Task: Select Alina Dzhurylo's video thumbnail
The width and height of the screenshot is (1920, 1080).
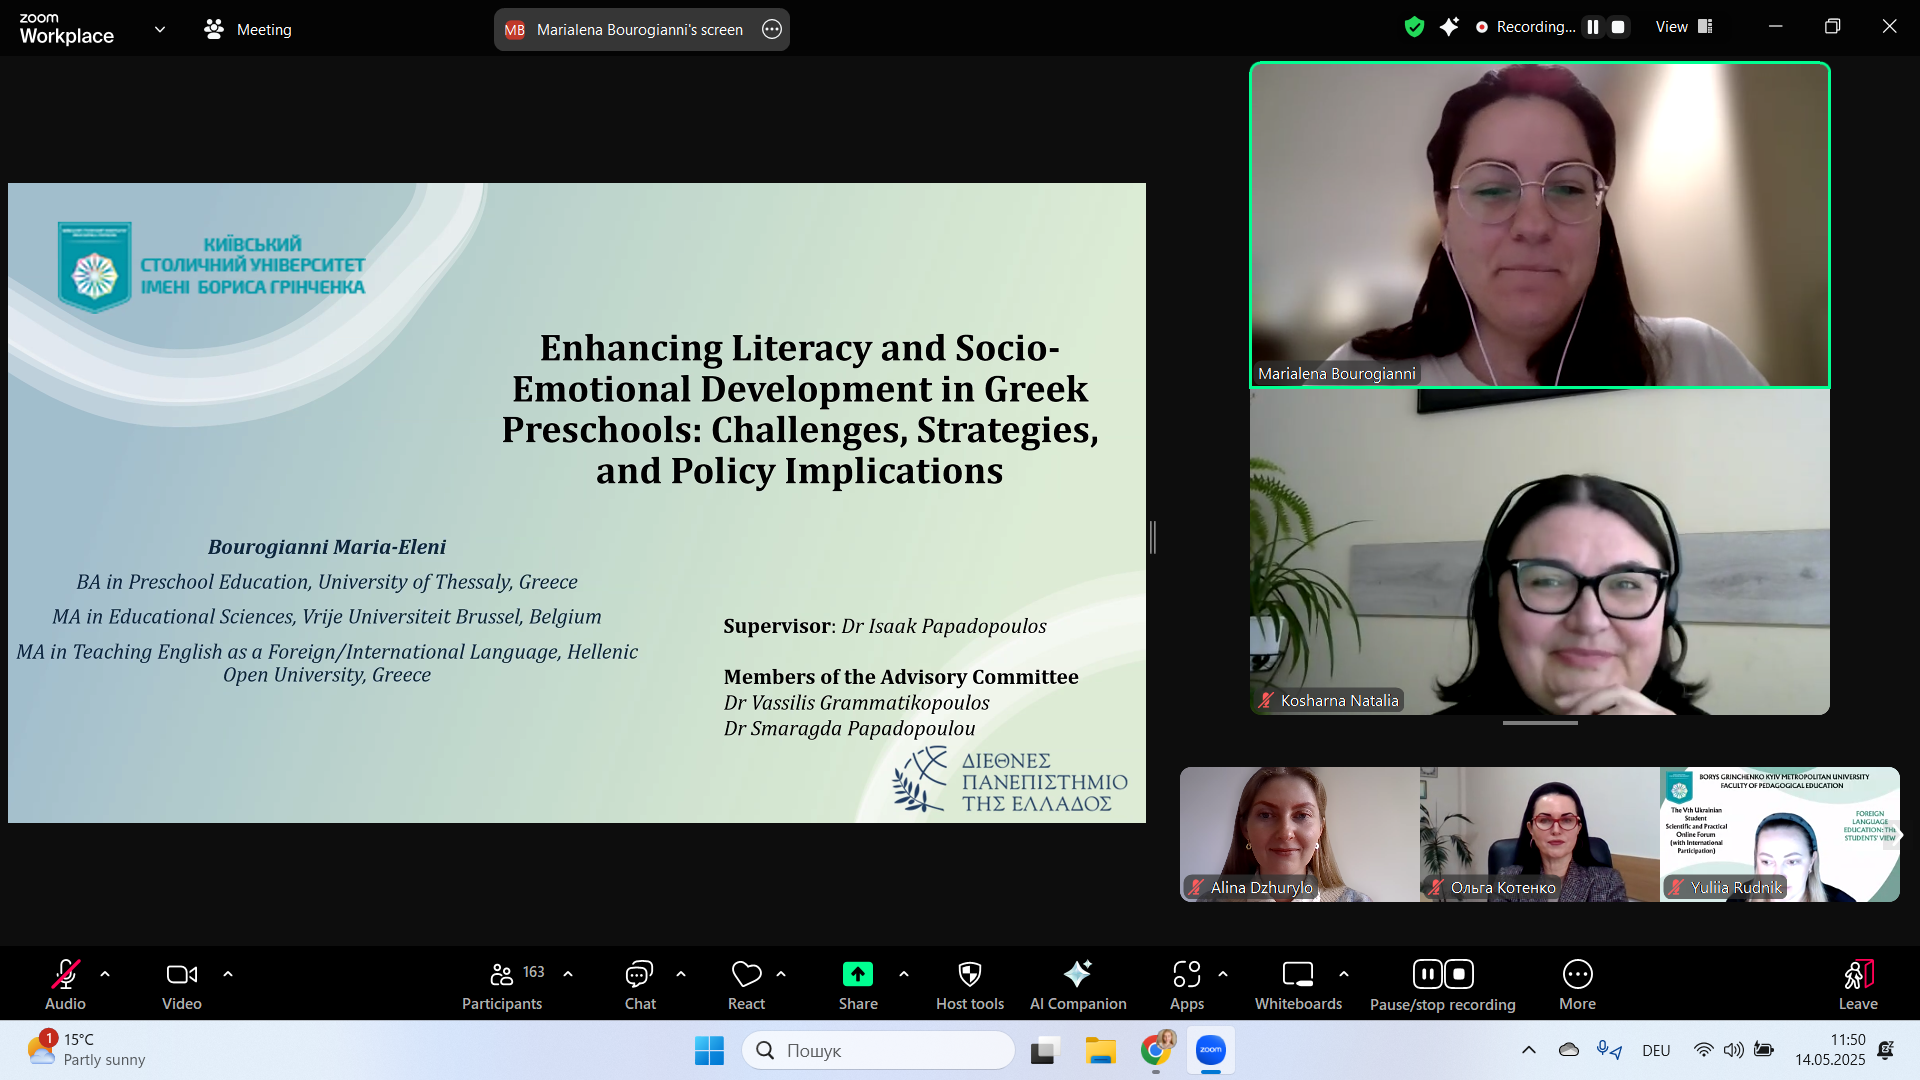Action: point(1299,834)
